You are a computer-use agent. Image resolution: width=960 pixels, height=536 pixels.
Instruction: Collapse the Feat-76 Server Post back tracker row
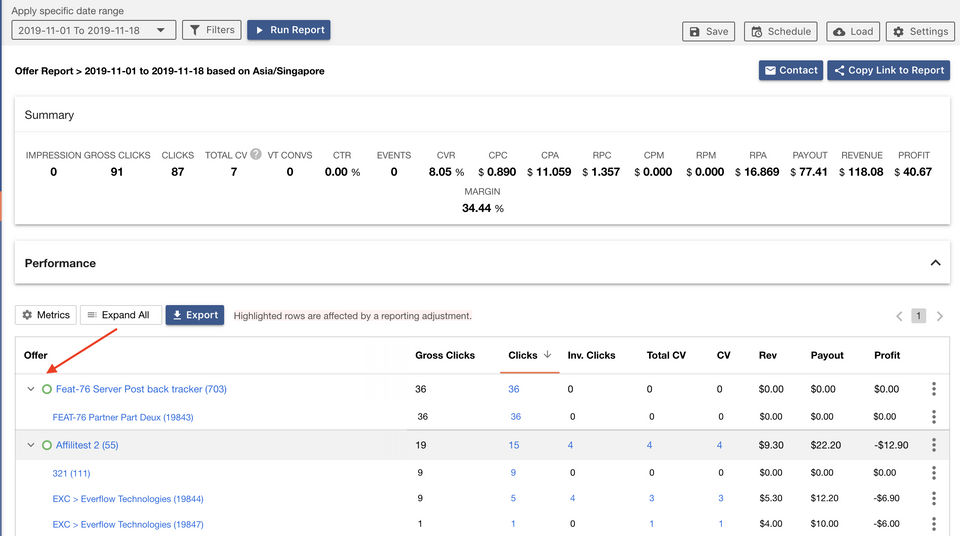coord(30,389)
